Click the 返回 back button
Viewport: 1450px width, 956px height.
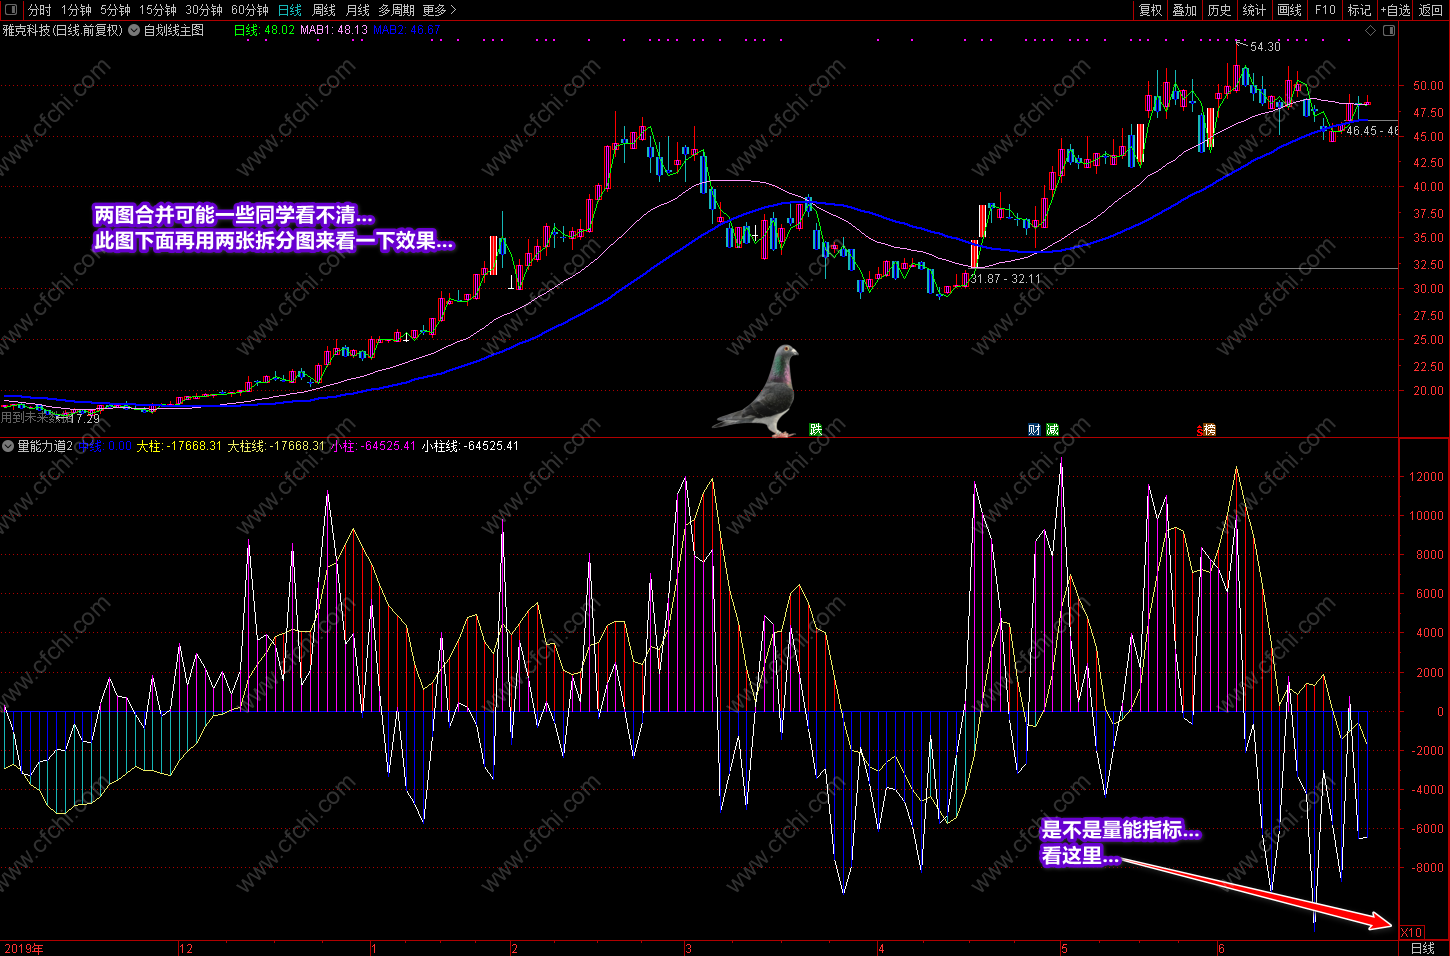[1431, 10]
